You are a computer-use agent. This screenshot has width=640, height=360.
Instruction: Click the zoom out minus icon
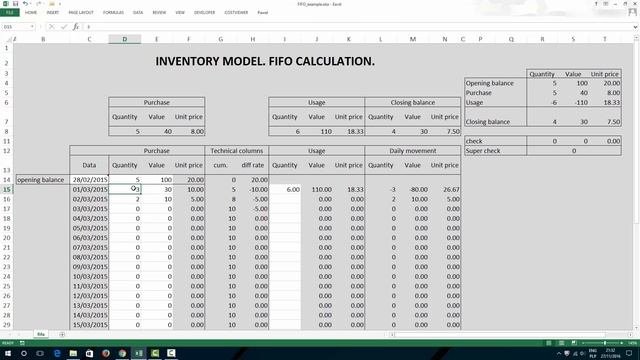point(583,343)
